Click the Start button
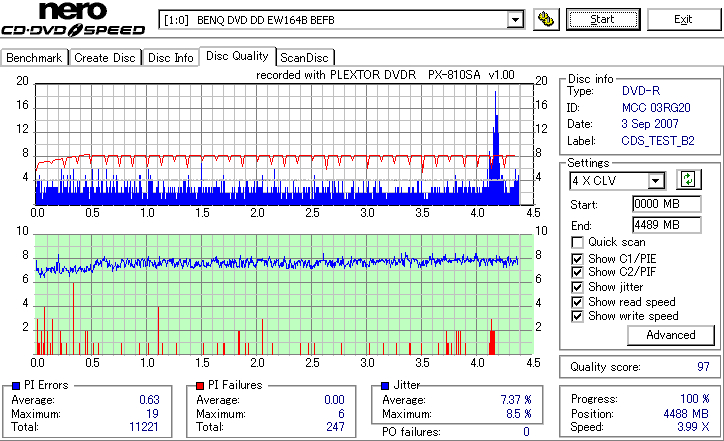The height and width of the screenshot is (441, 724). click(x=603, y=19)
